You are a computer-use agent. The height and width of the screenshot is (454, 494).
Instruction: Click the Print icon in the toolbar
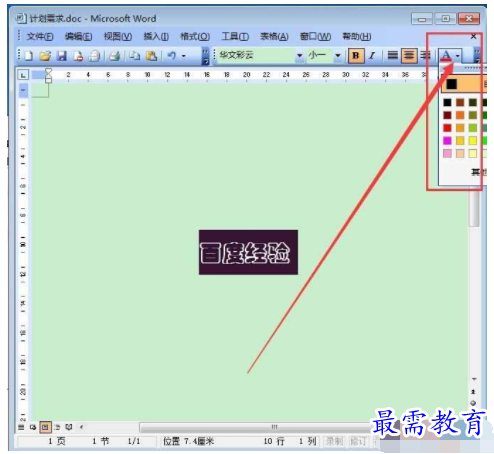[x=114, y=56]
